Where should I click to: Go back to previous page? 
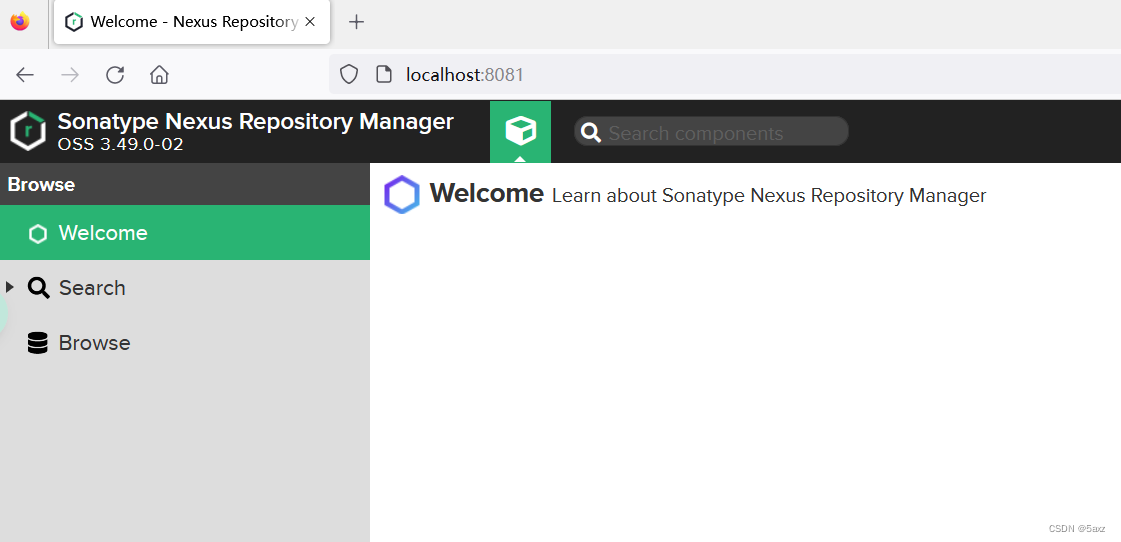[25, 75]
